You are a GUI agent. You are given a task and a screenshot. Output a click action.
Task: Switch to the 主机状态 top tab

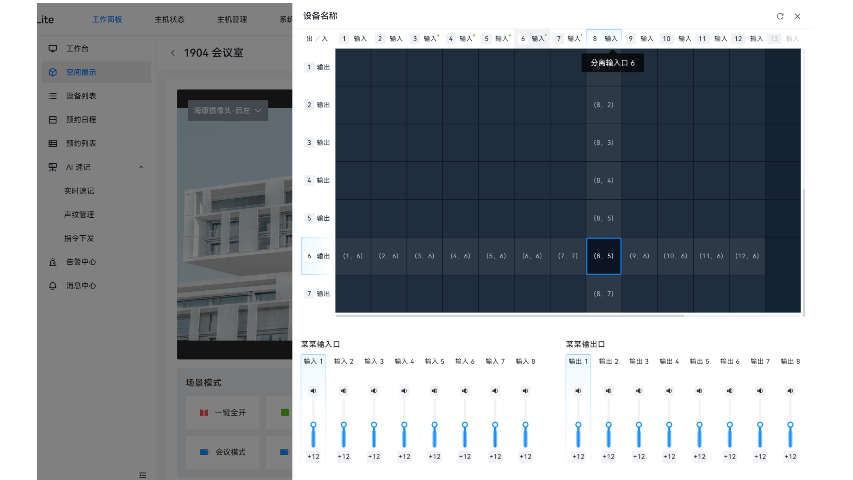[x=170, y=20]
